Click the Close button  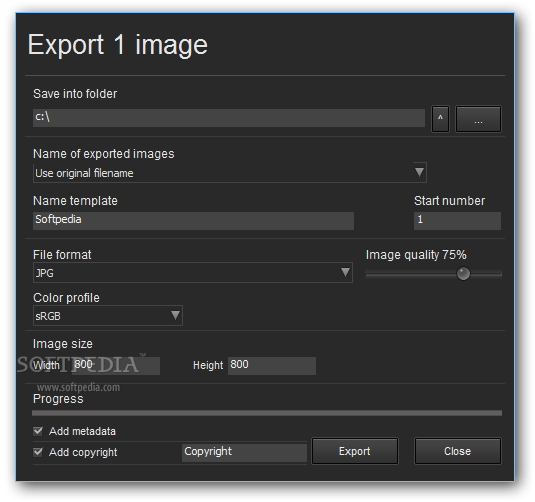(458, 451)
